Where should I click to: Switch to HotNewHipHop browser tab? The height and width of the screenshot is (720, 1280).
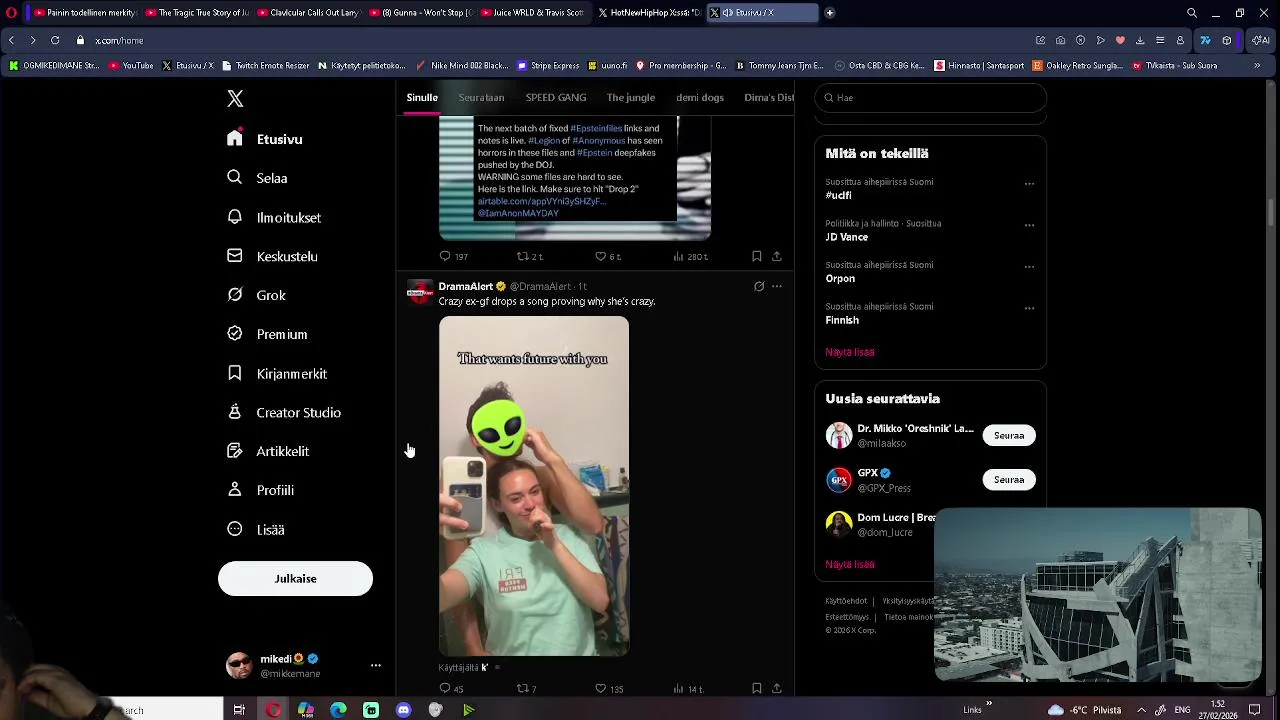point(648,13)
